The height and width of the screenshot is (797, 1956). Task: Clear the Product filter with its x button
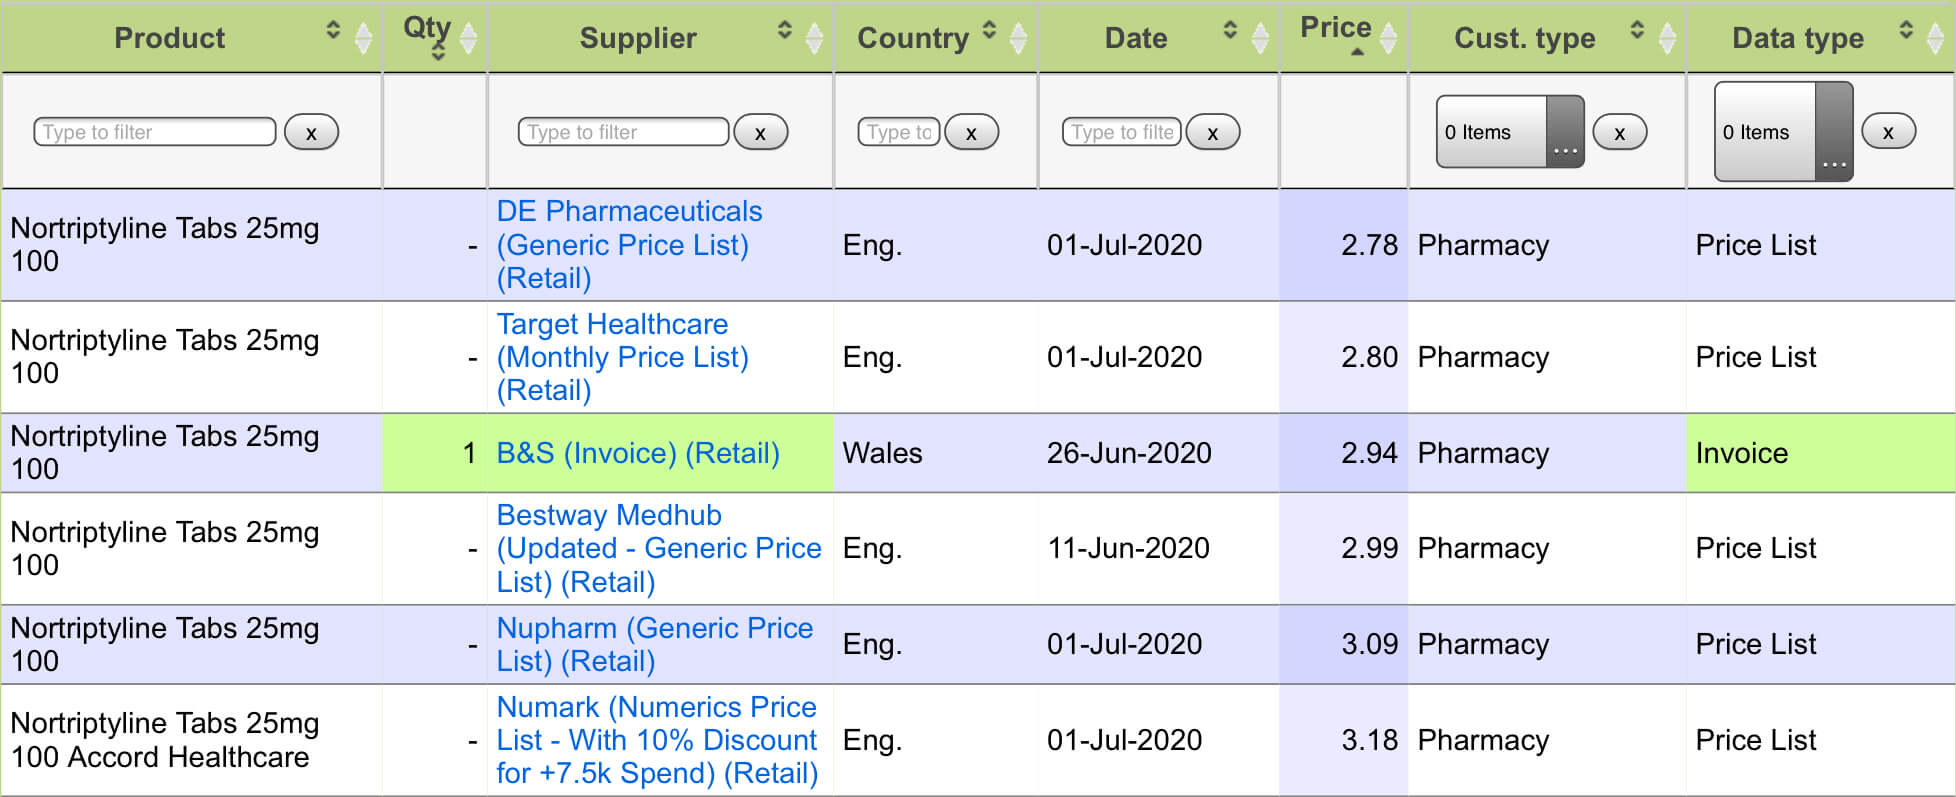click(311, 132)
